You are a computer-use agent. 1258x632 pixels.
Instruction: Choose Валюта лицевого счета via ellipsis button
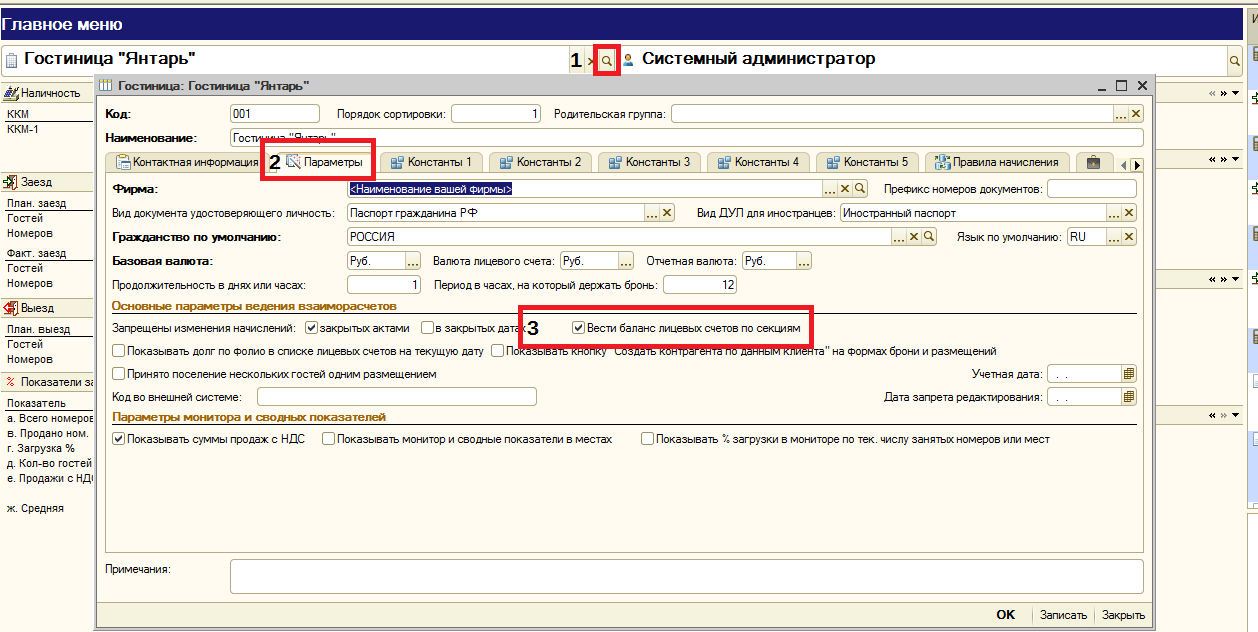(626, 261)
